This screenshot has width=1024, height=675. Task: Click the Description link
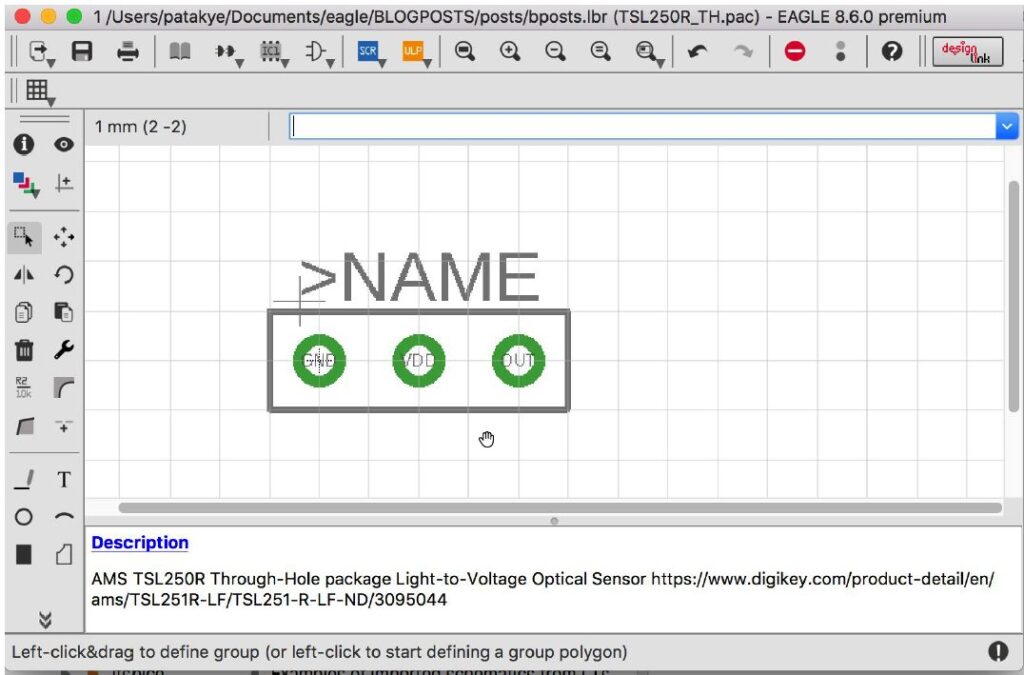pyautogui.click(x=140, y=542)
